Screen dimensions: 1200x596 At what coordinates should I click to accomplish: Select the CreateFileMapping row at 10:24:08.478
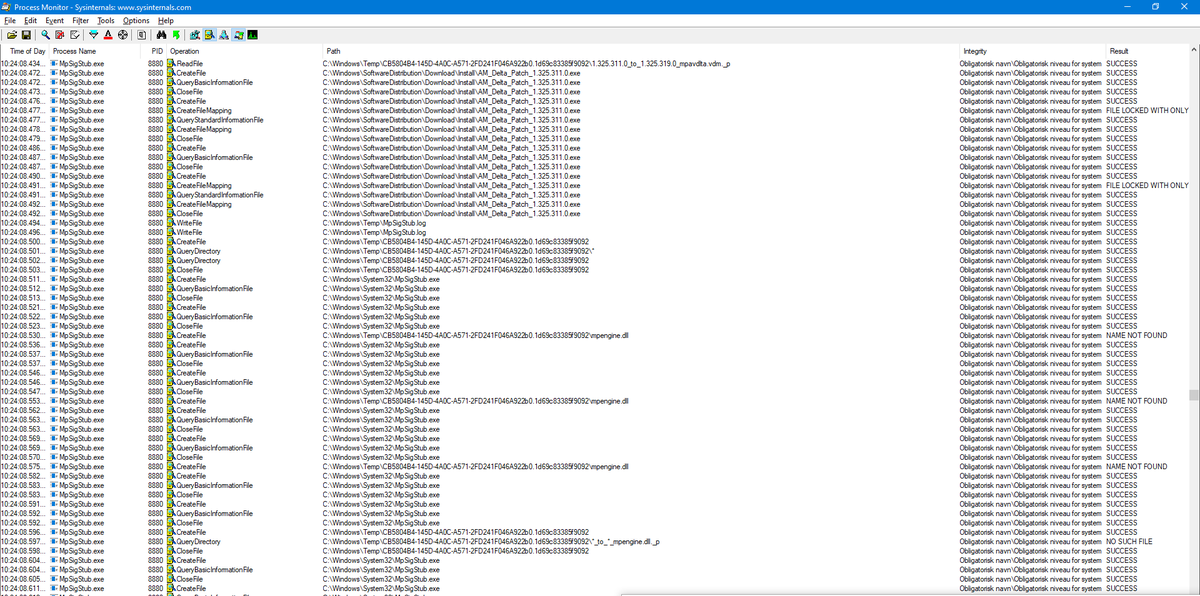(x=595, y=129)
